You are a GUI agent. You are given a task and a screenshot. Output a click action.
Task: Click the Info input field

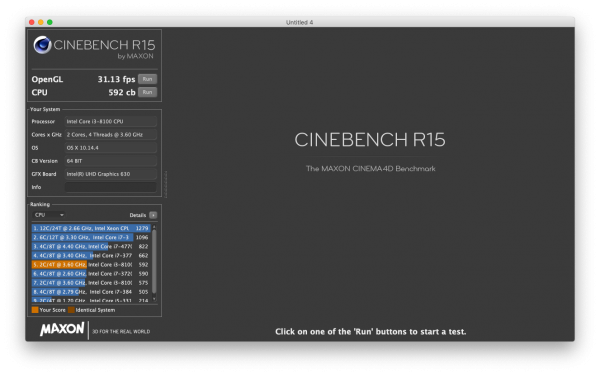pos(111,187)
